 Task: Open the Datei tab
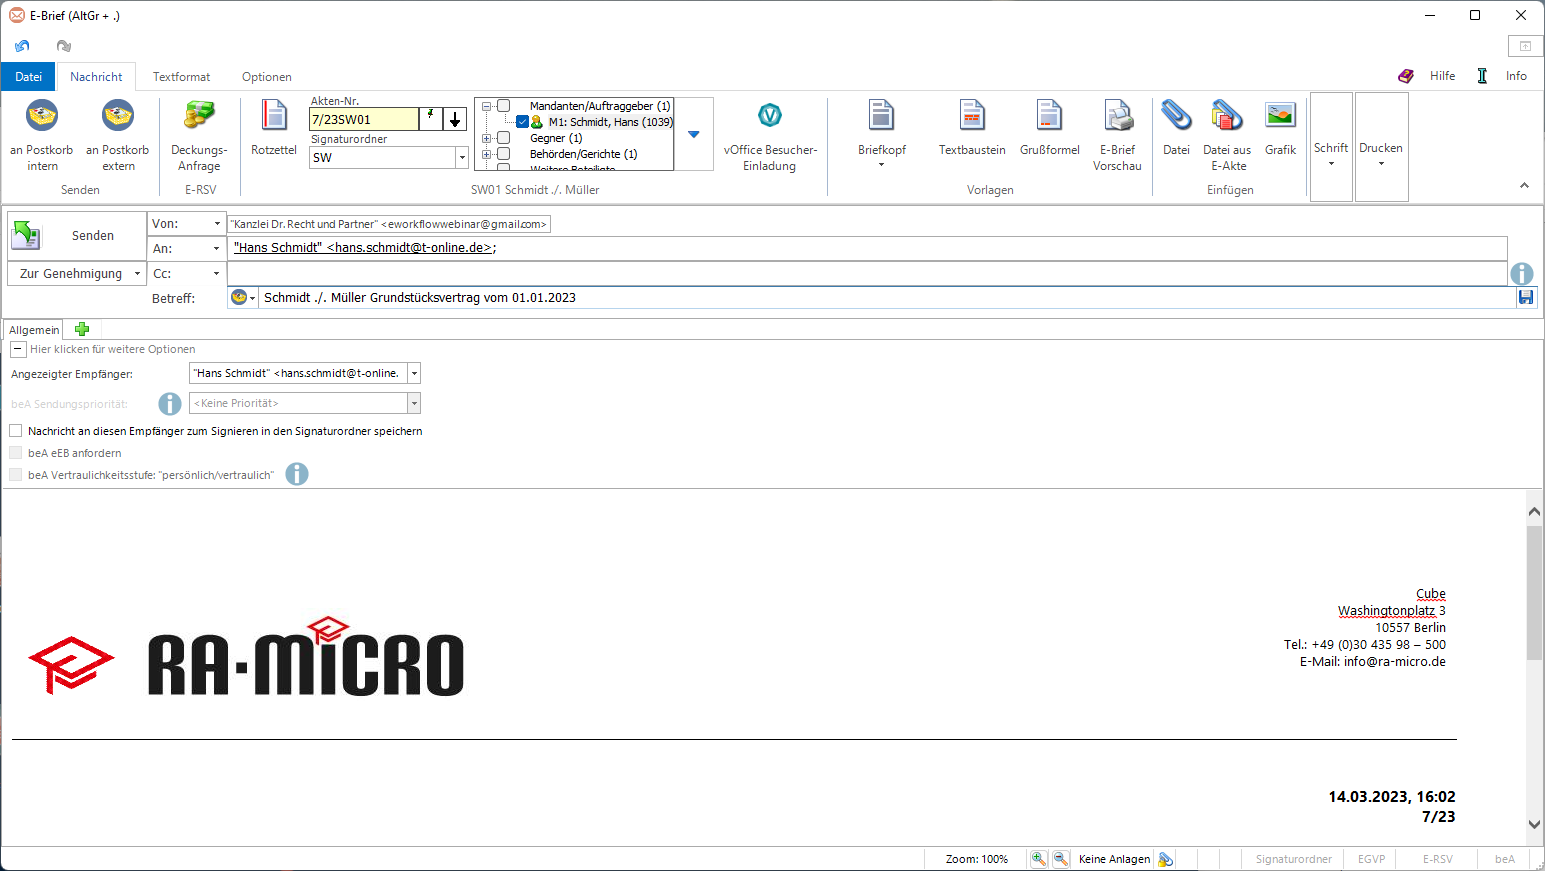[x=28, y=76]
